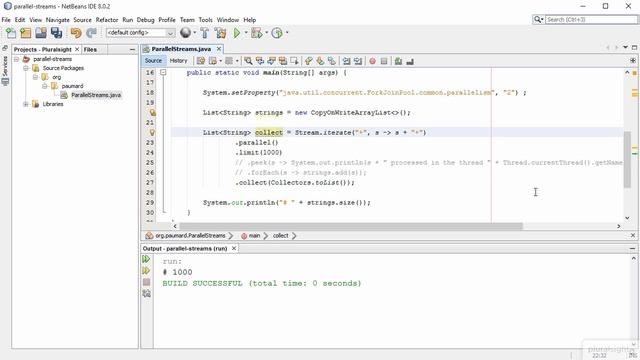The width and height of the screenshot is (640, 360).
Task: Click the orange Undo arrow
Action: coord(76,33)
